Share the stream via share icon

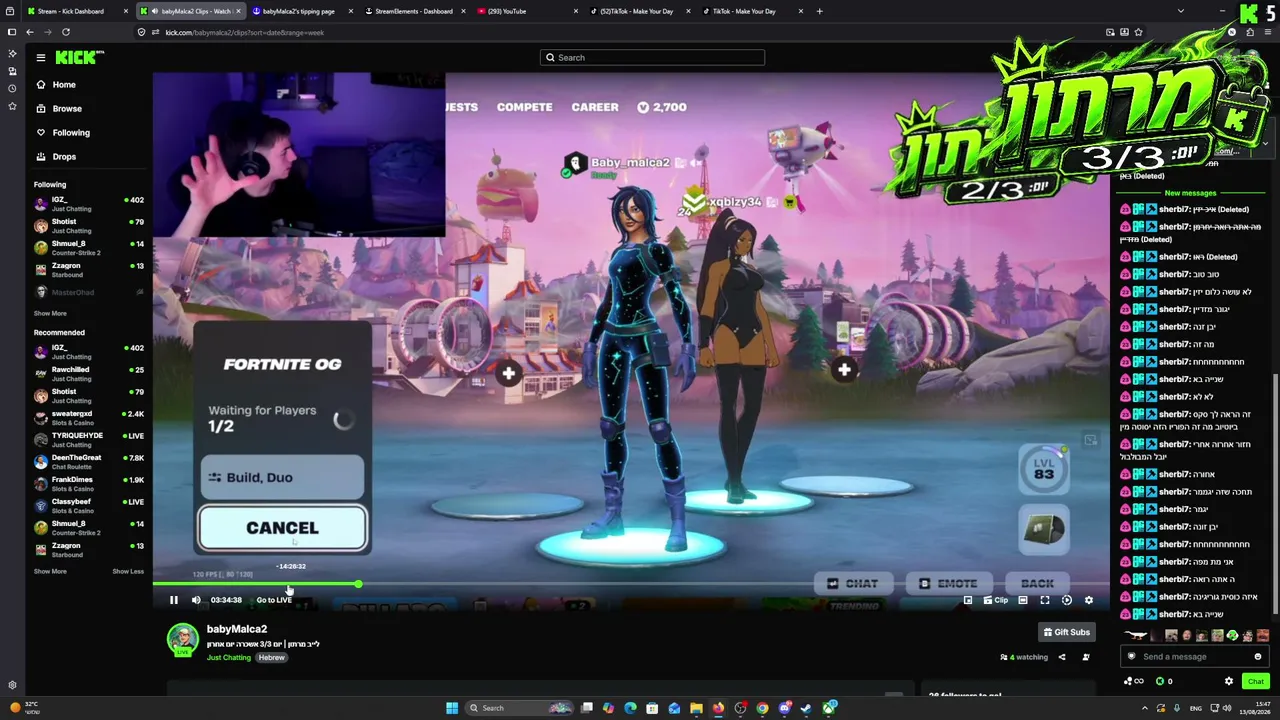tap(1062, 657)
